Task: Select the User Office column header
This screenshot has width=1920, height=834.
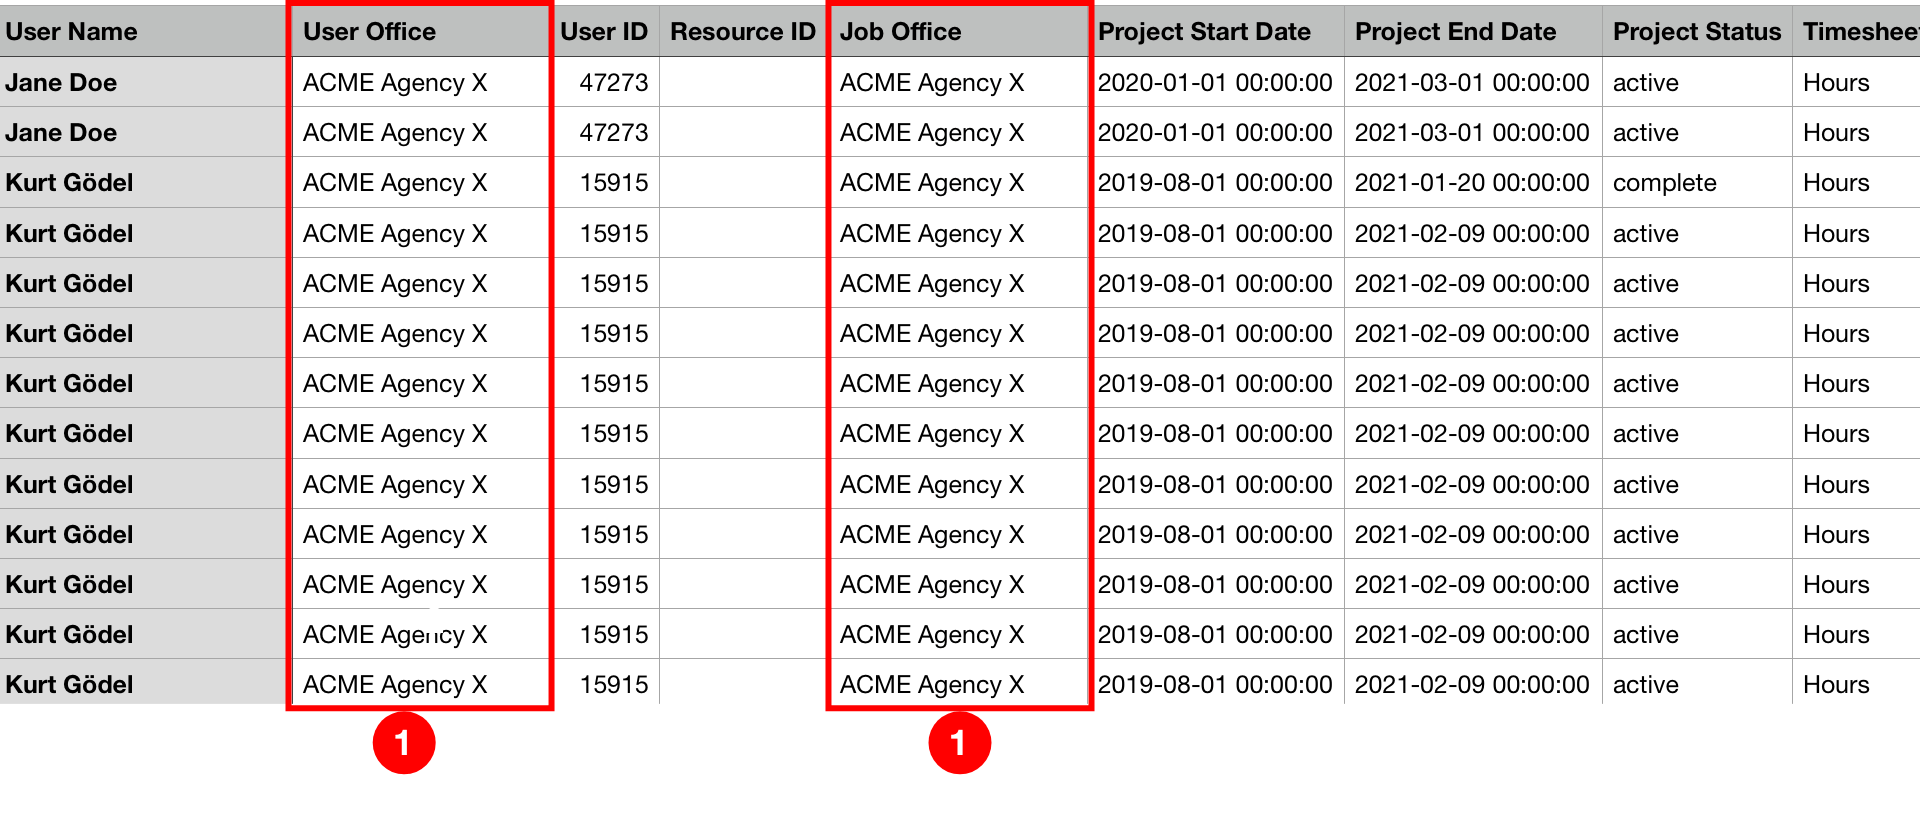Action: [x=419, y=31]
